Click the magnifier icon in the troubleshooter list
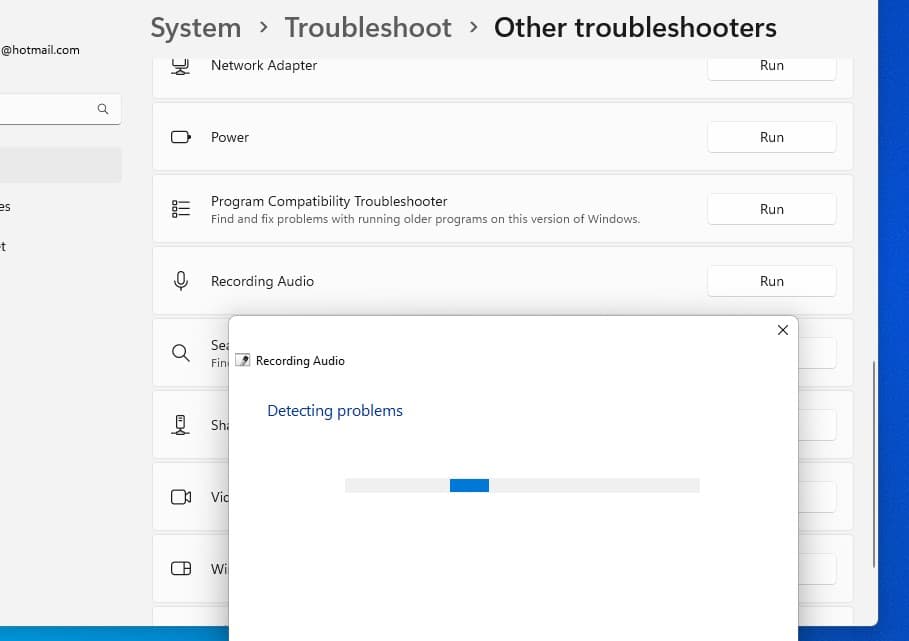 pyautogui.click(x=181, y=353)
